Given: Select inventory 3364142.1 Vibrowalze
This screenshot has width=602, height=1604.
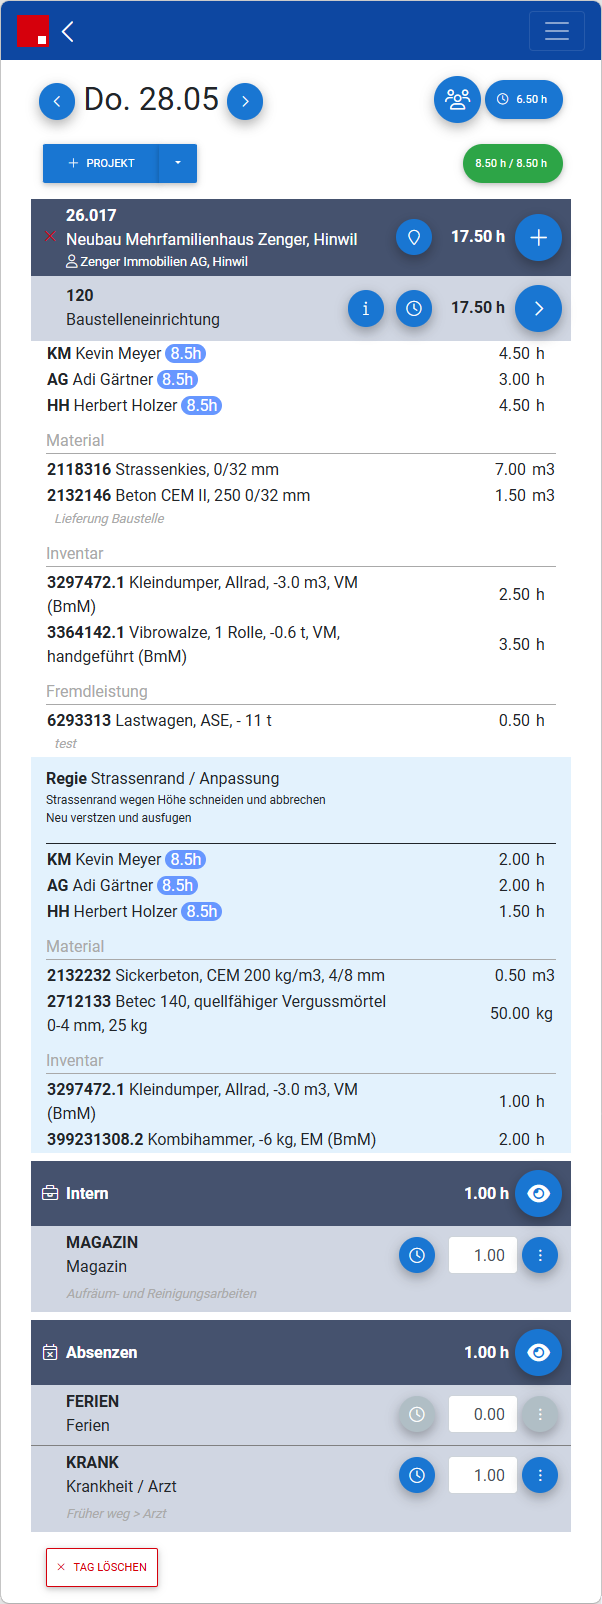Looking at the screenshot, I should click(301, 644).
